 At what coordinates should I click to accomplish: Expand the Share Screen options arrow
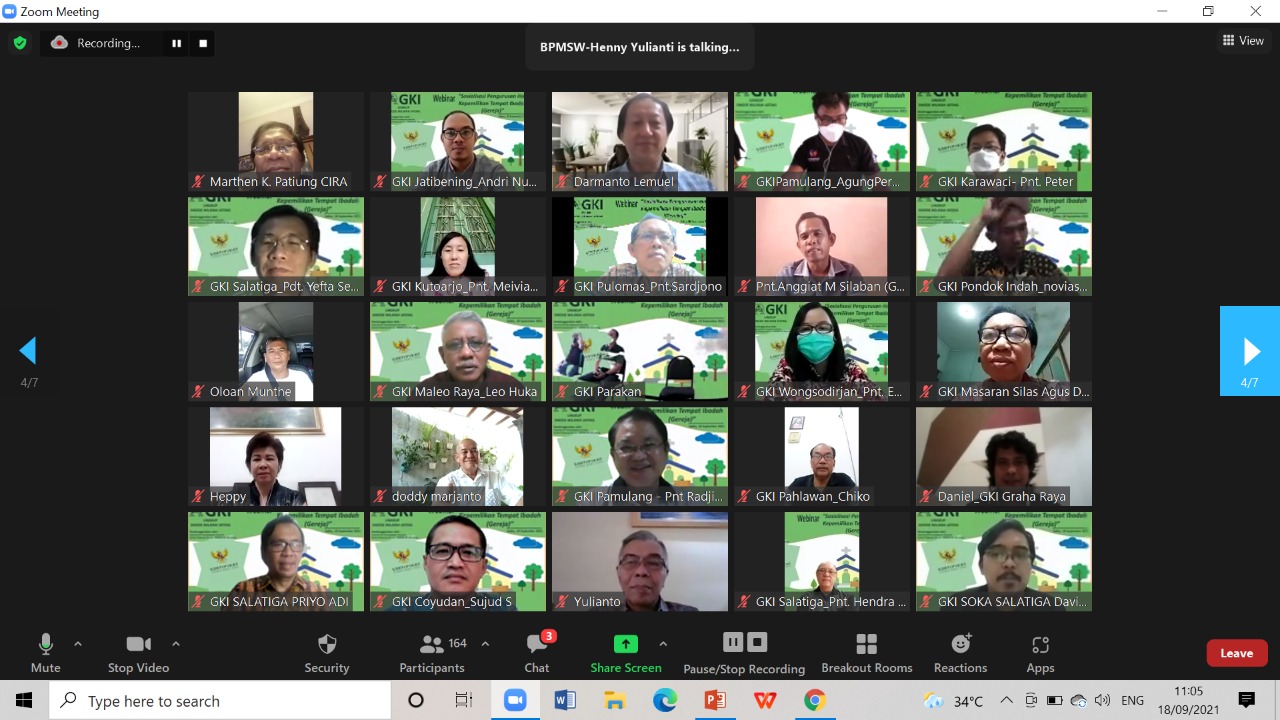(x=662, y=644)
